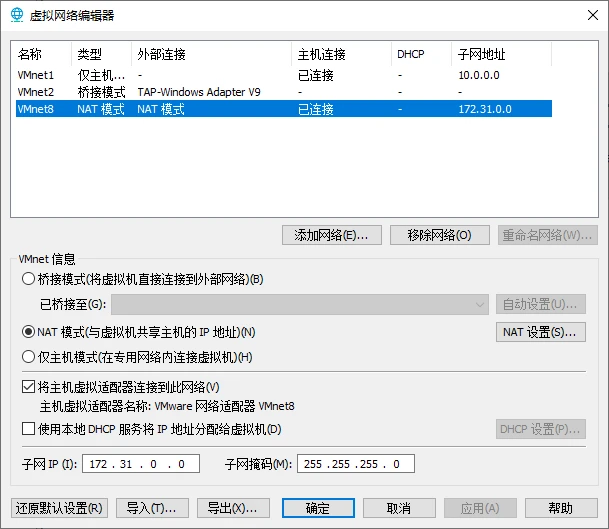Screen dimensions: 609x529
Task: Click the 子网掩码 input field
Action: 356,464
